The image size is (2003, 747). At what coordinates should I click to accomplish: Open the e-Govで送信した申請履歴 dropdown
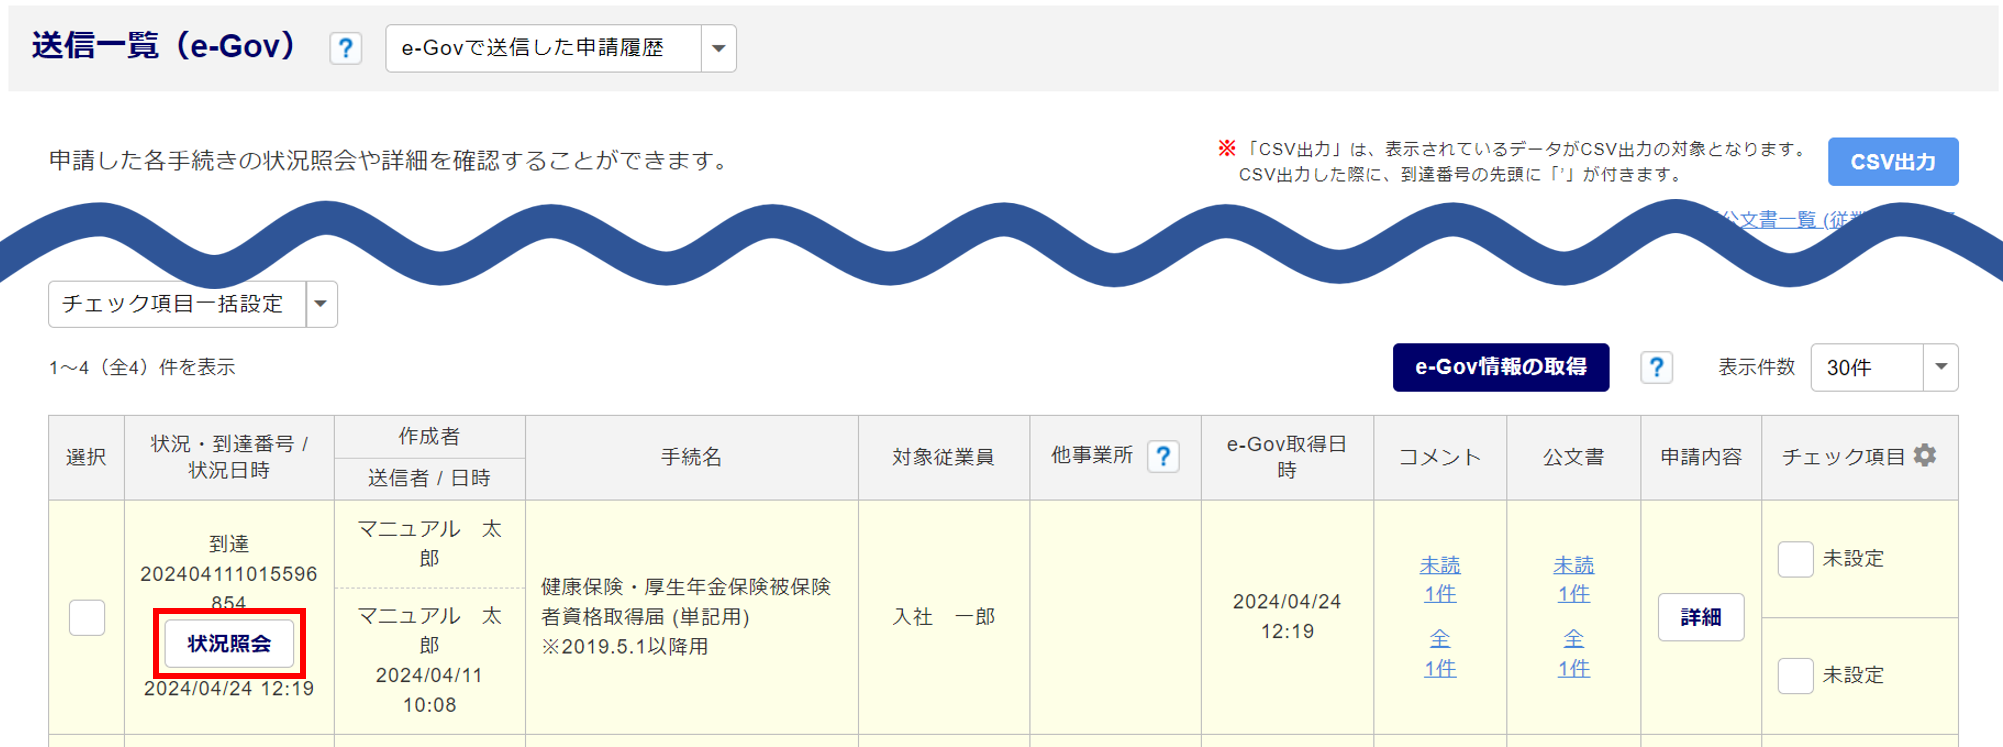[x=718, y=49]
